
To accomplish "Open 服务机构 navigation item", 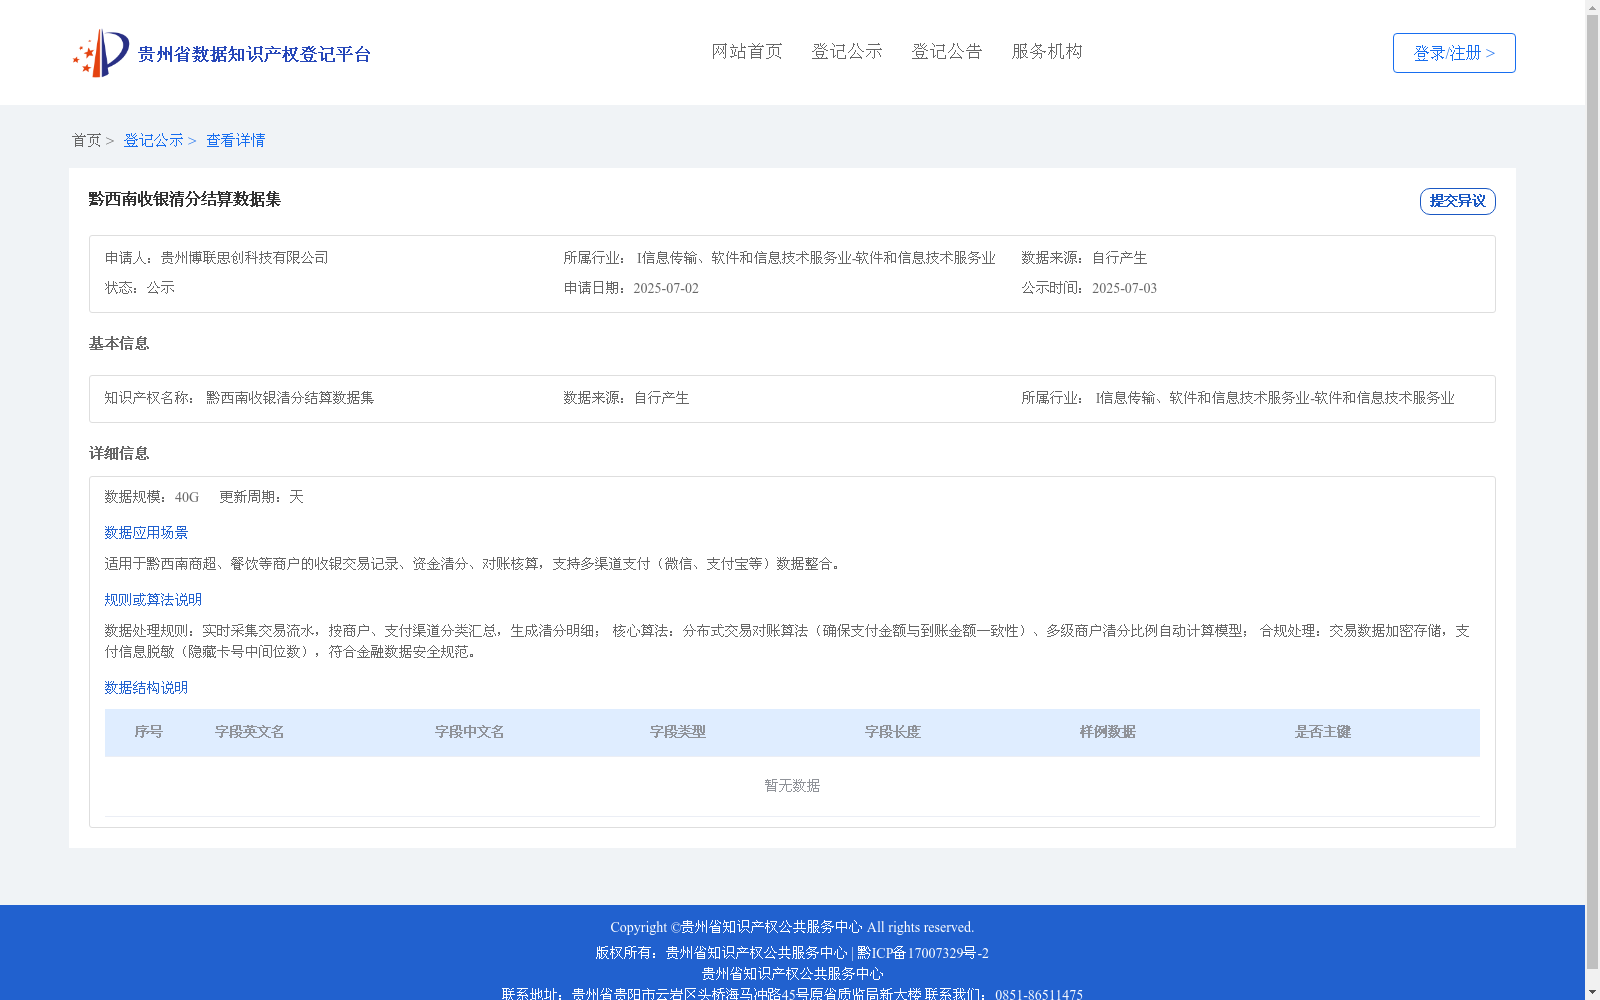I will (x=1047, y=51).
